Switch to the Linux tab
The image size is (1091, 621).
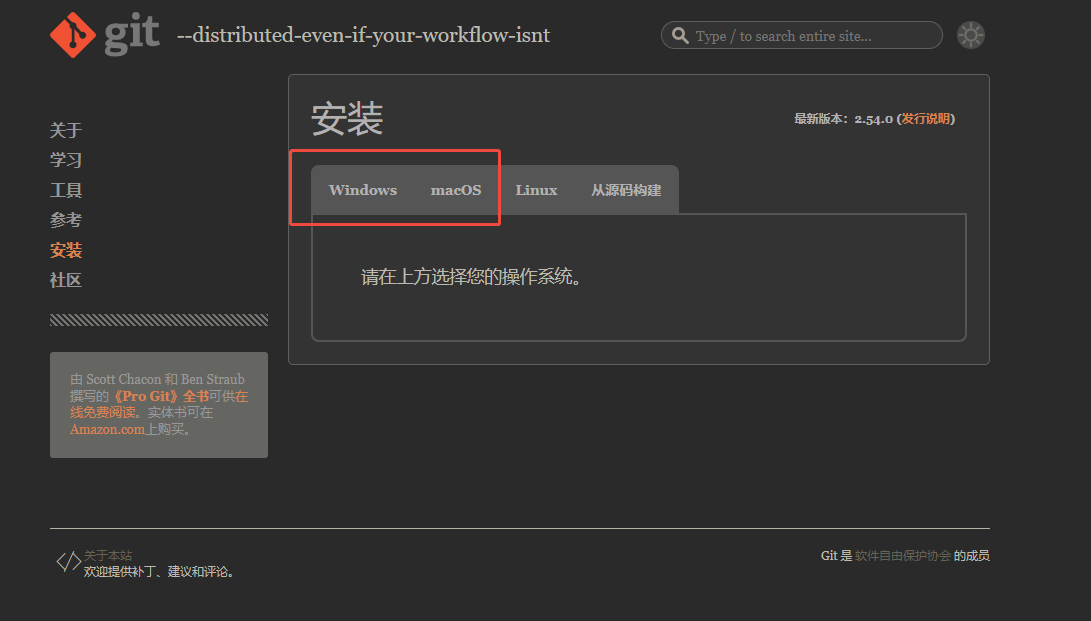[536, 190]
